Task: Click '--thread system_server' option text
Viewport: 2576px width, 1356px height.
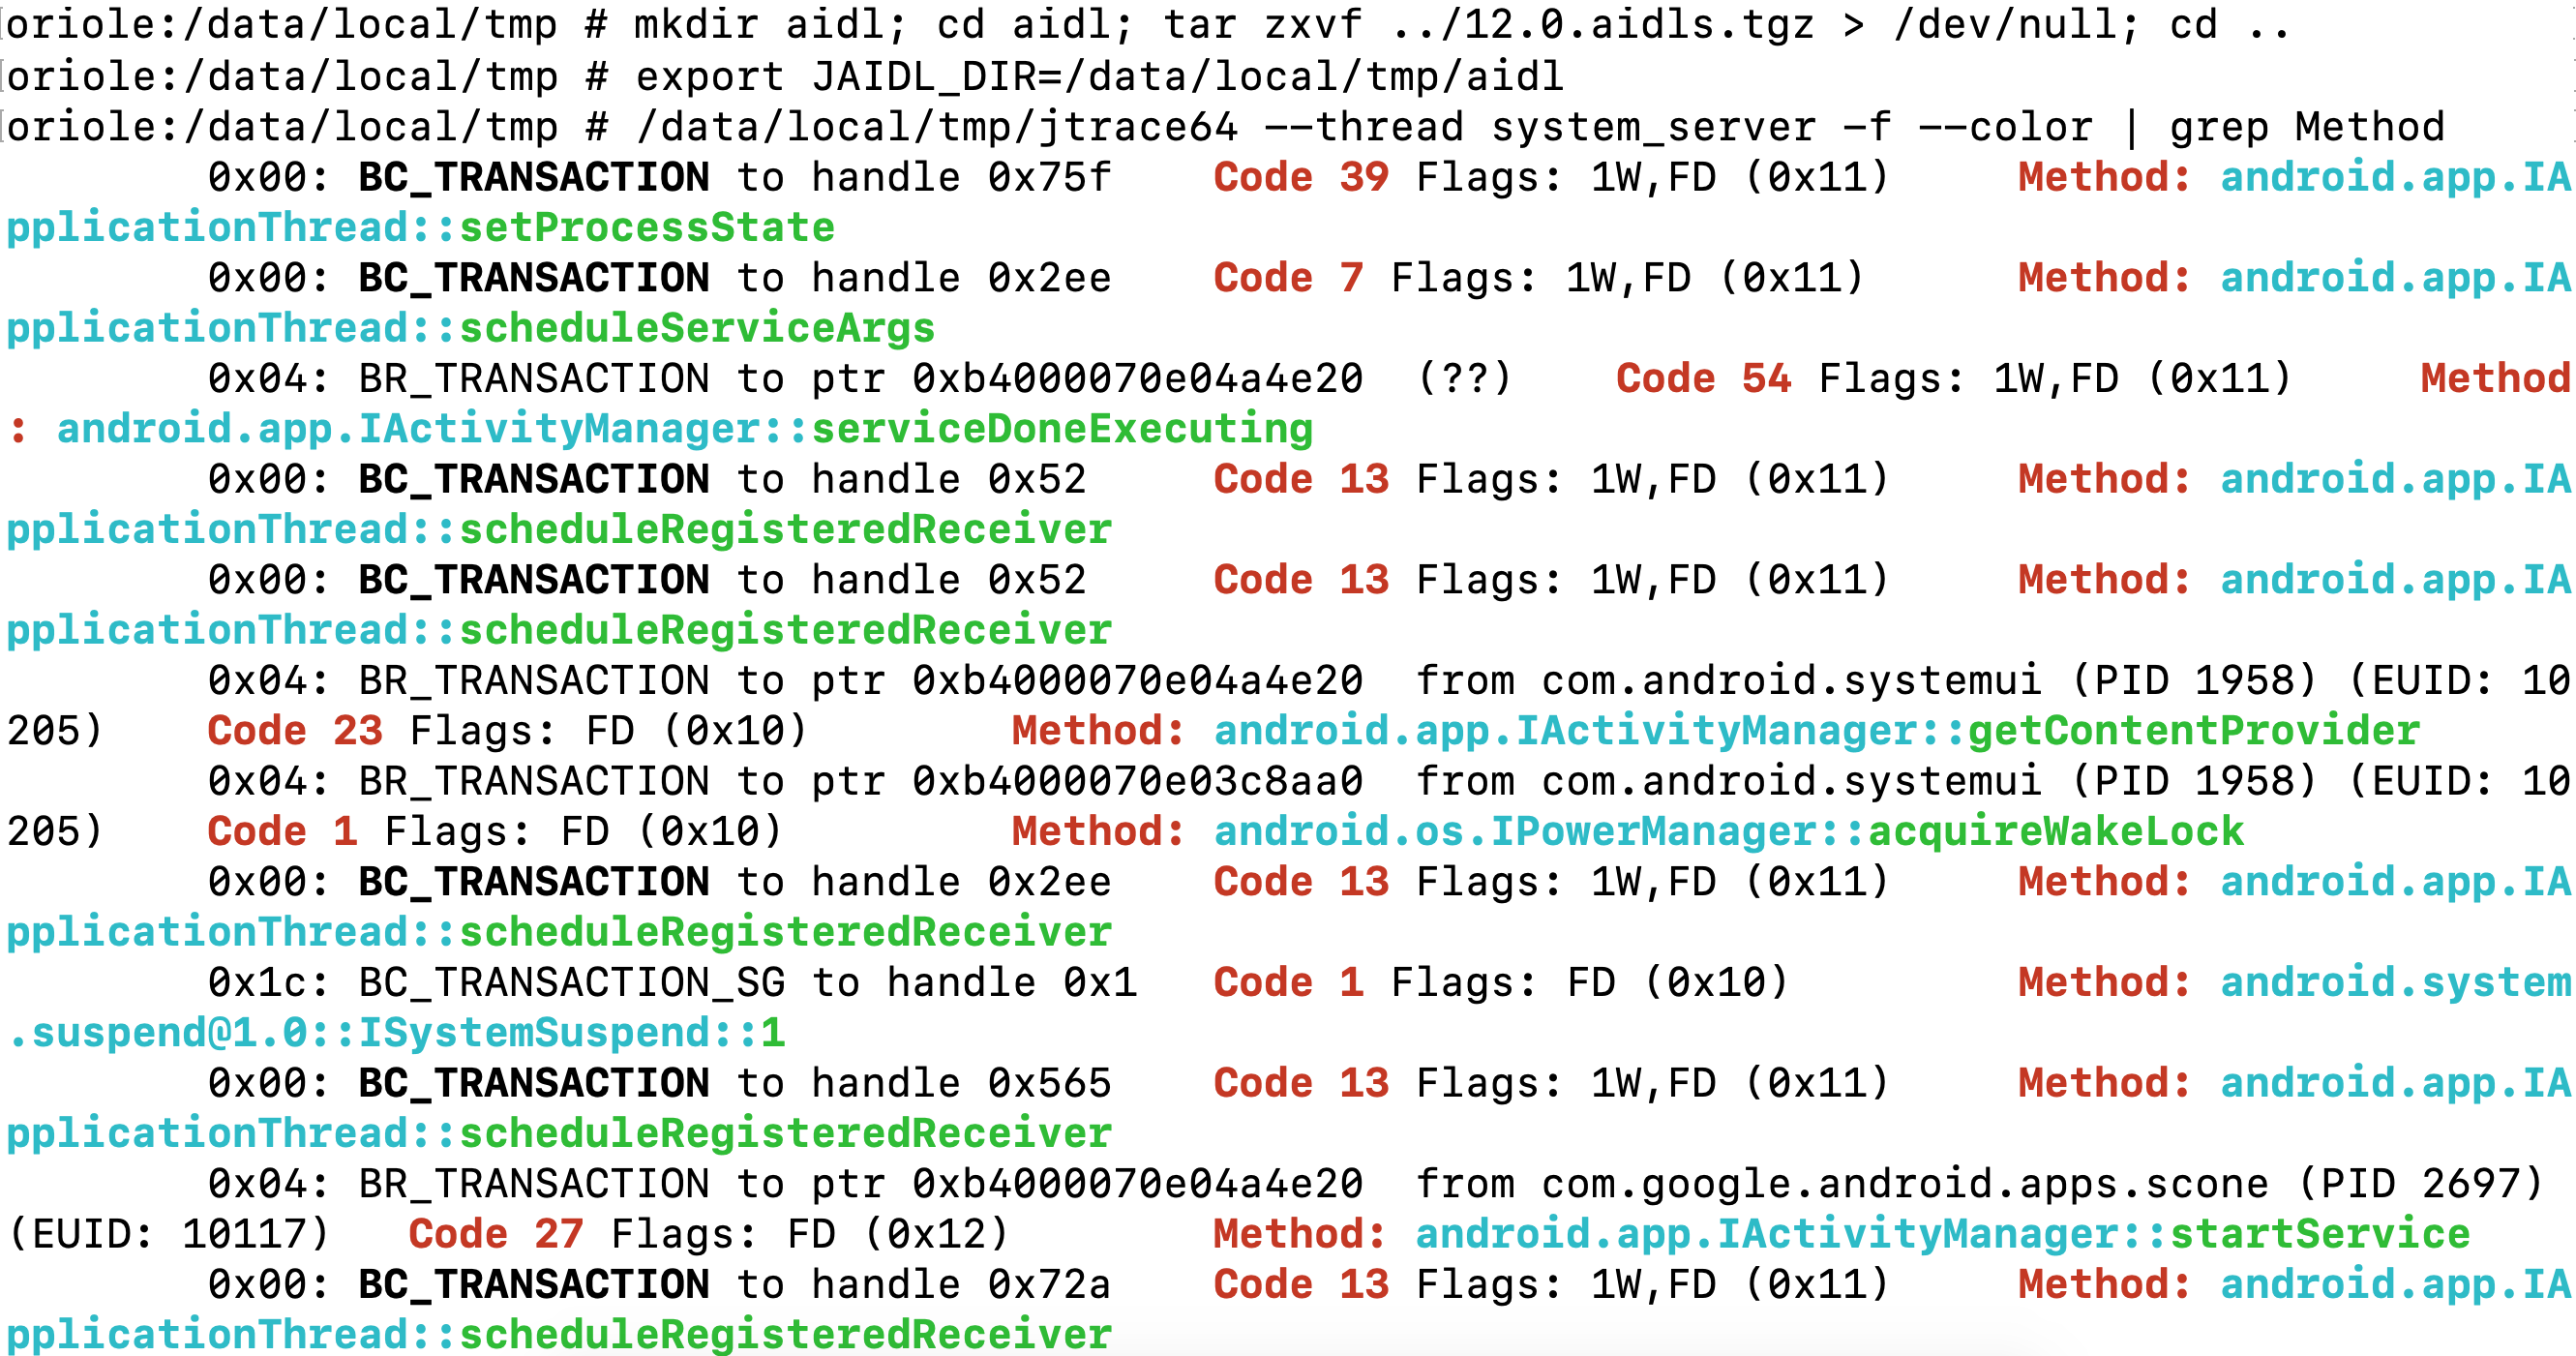Action: (1540, 127)
